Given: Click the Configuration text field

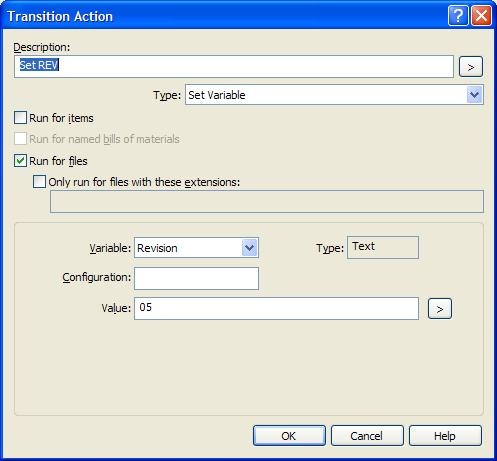Looking at the screenshot, I should 196,278.
